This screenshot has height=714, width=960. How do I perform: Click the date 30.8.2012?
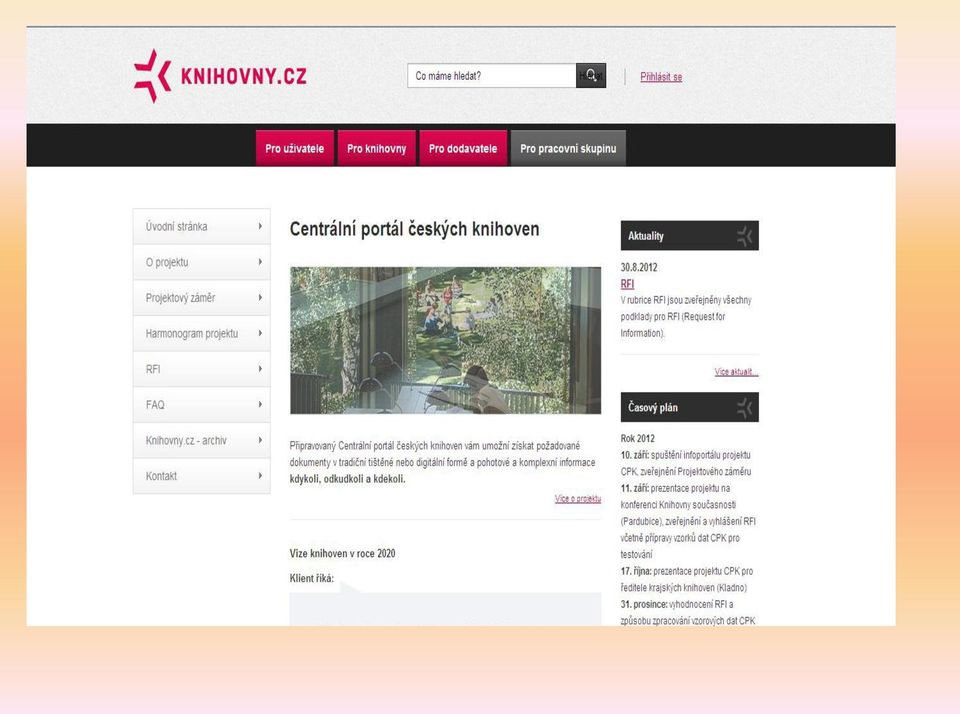click(639, 268)
